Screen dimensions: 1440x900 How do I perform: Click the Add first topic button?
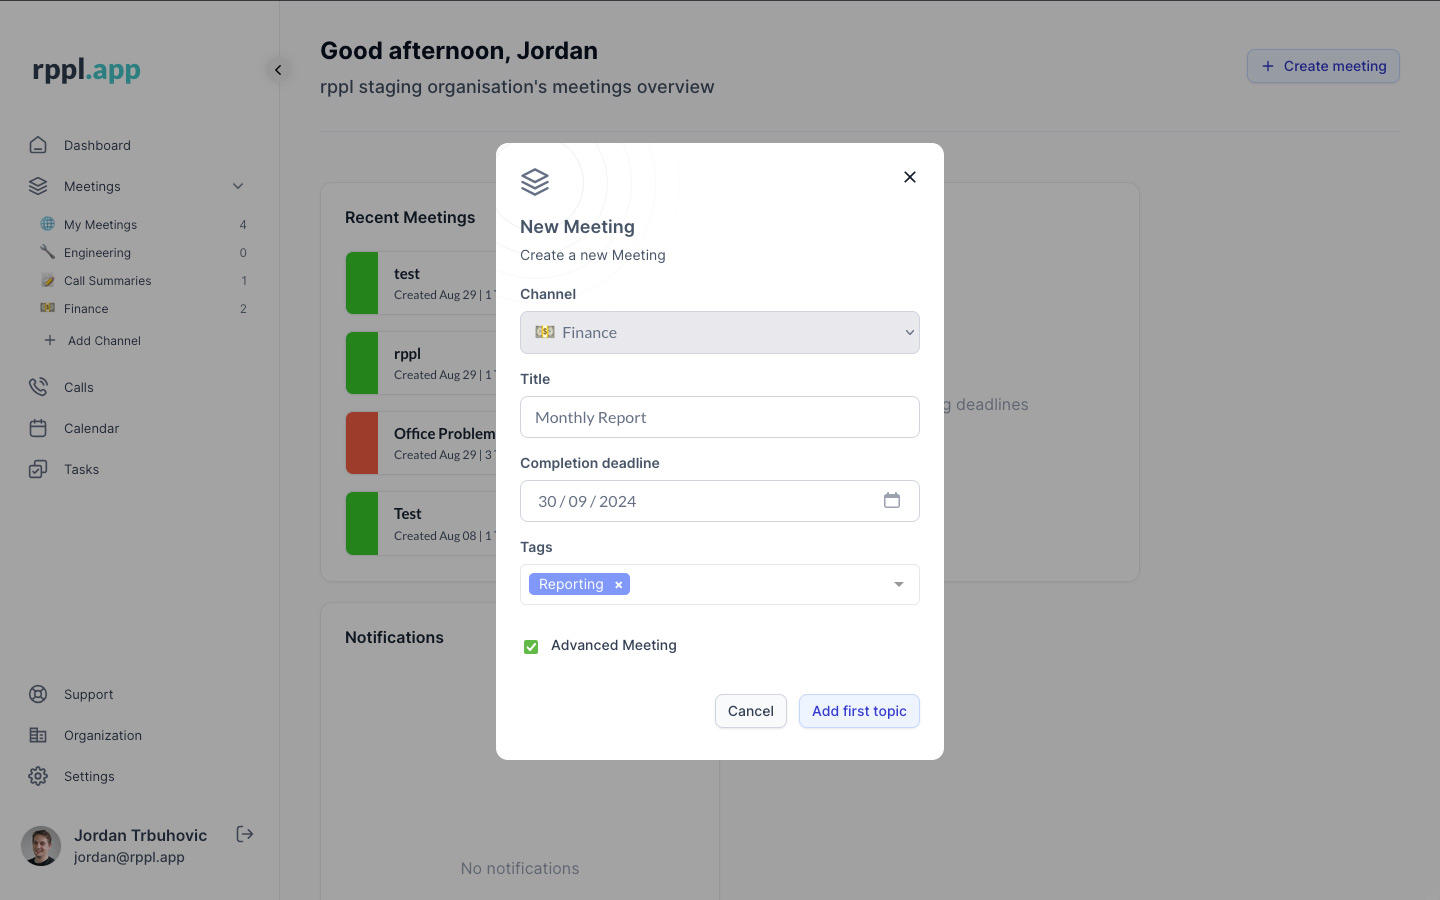858,711
